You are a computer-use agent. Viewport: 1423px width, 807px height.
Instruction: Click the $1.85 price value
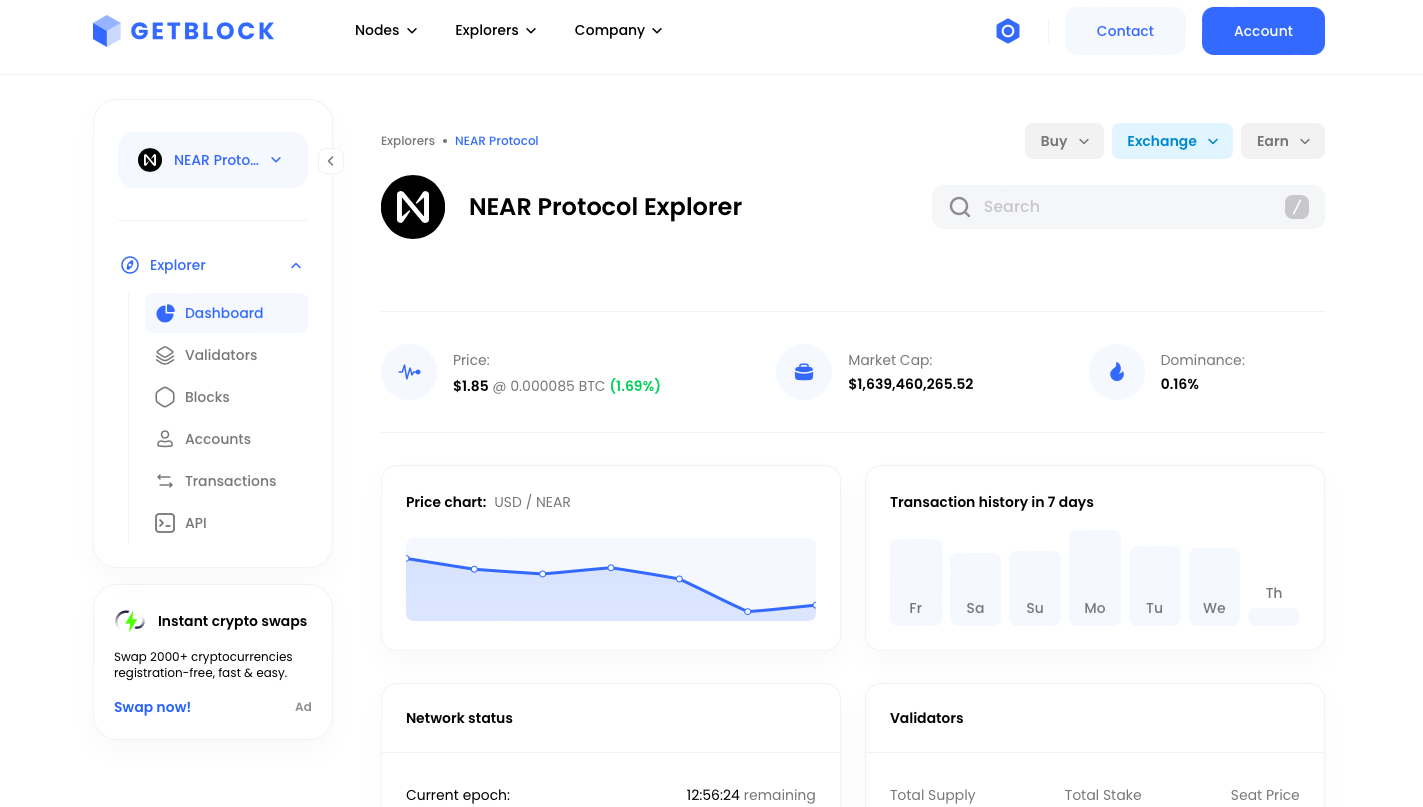click(x=471, y=386)
